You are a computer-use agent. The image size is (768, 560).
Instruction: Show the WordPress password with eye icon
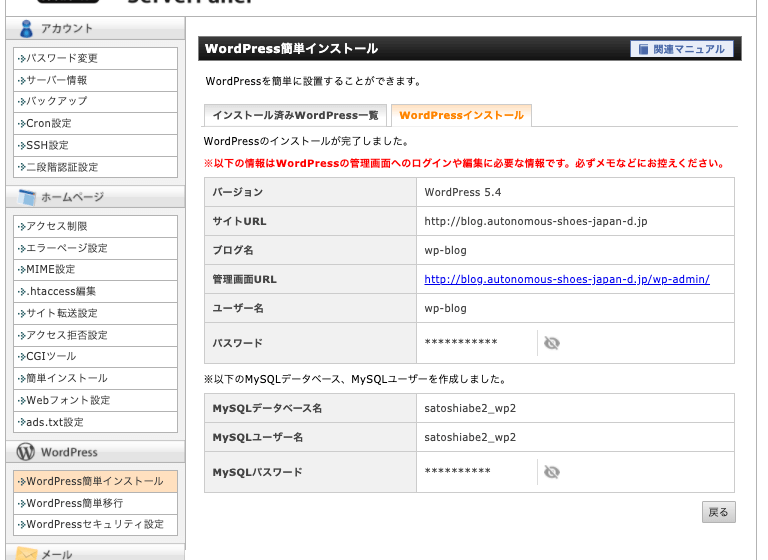[x=551, y=343]
